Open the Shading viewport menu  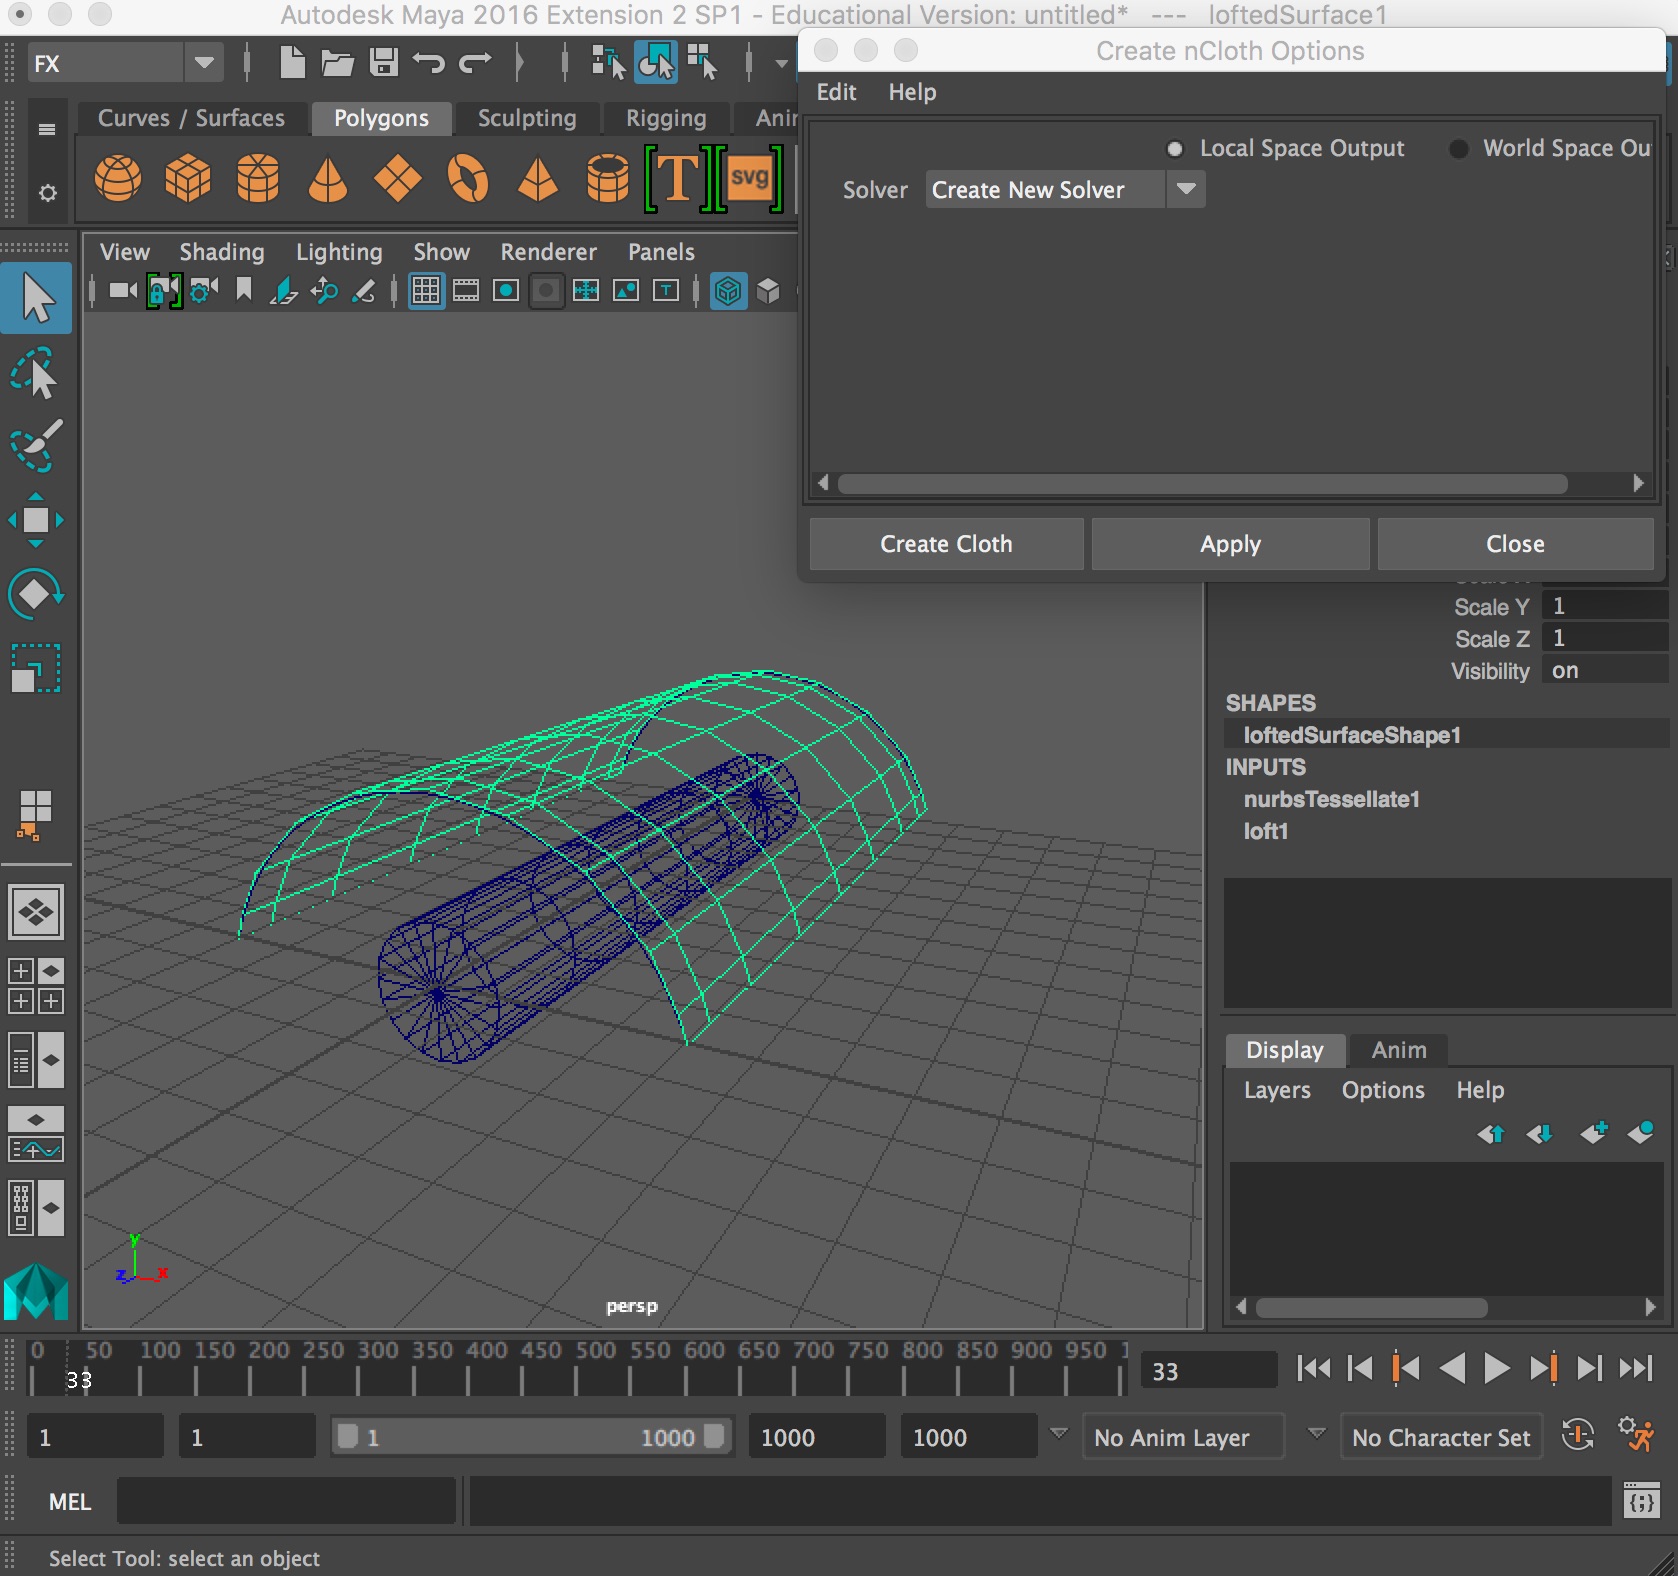222,252
